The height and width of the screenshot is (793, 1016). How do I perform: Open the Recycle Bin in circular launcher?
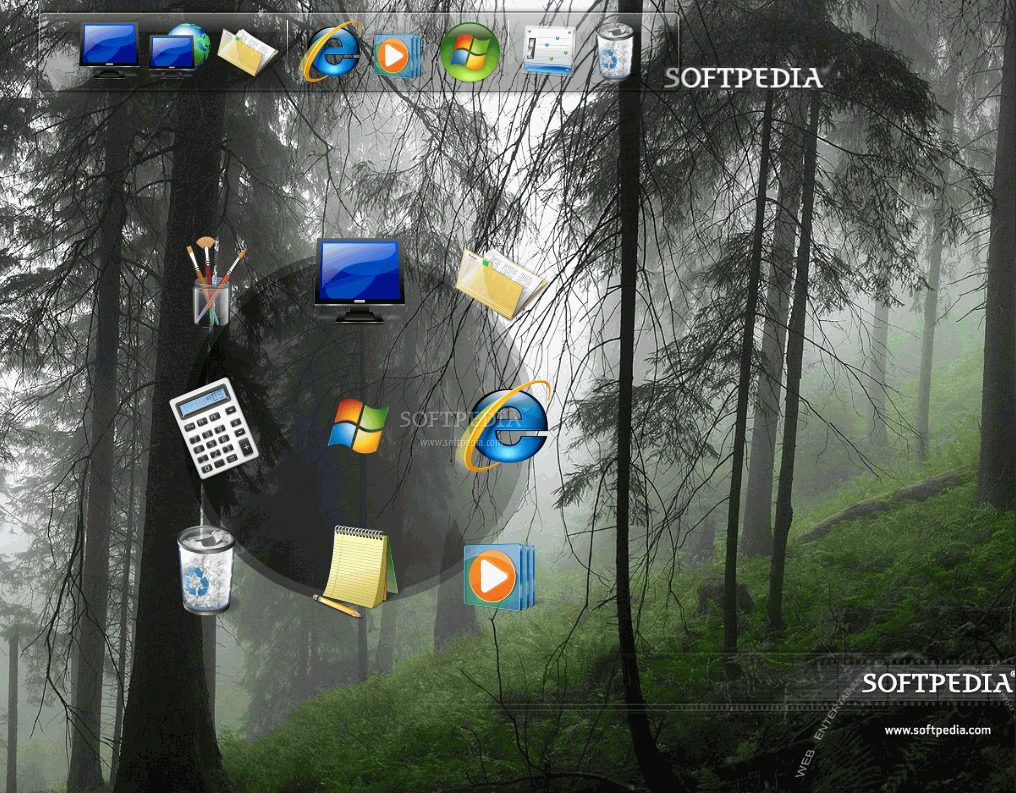coord(206,569)
